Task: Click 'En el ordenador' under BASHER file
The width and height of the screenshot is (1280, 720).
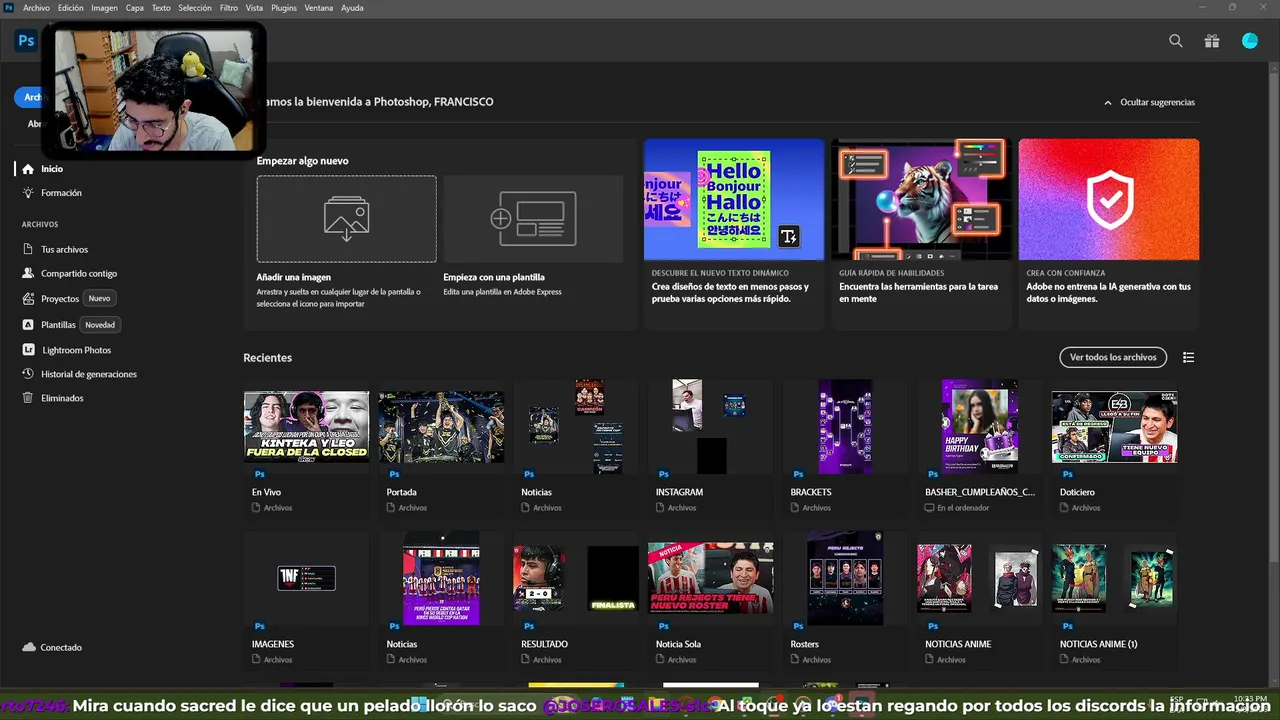Action: tap(963, 508)
